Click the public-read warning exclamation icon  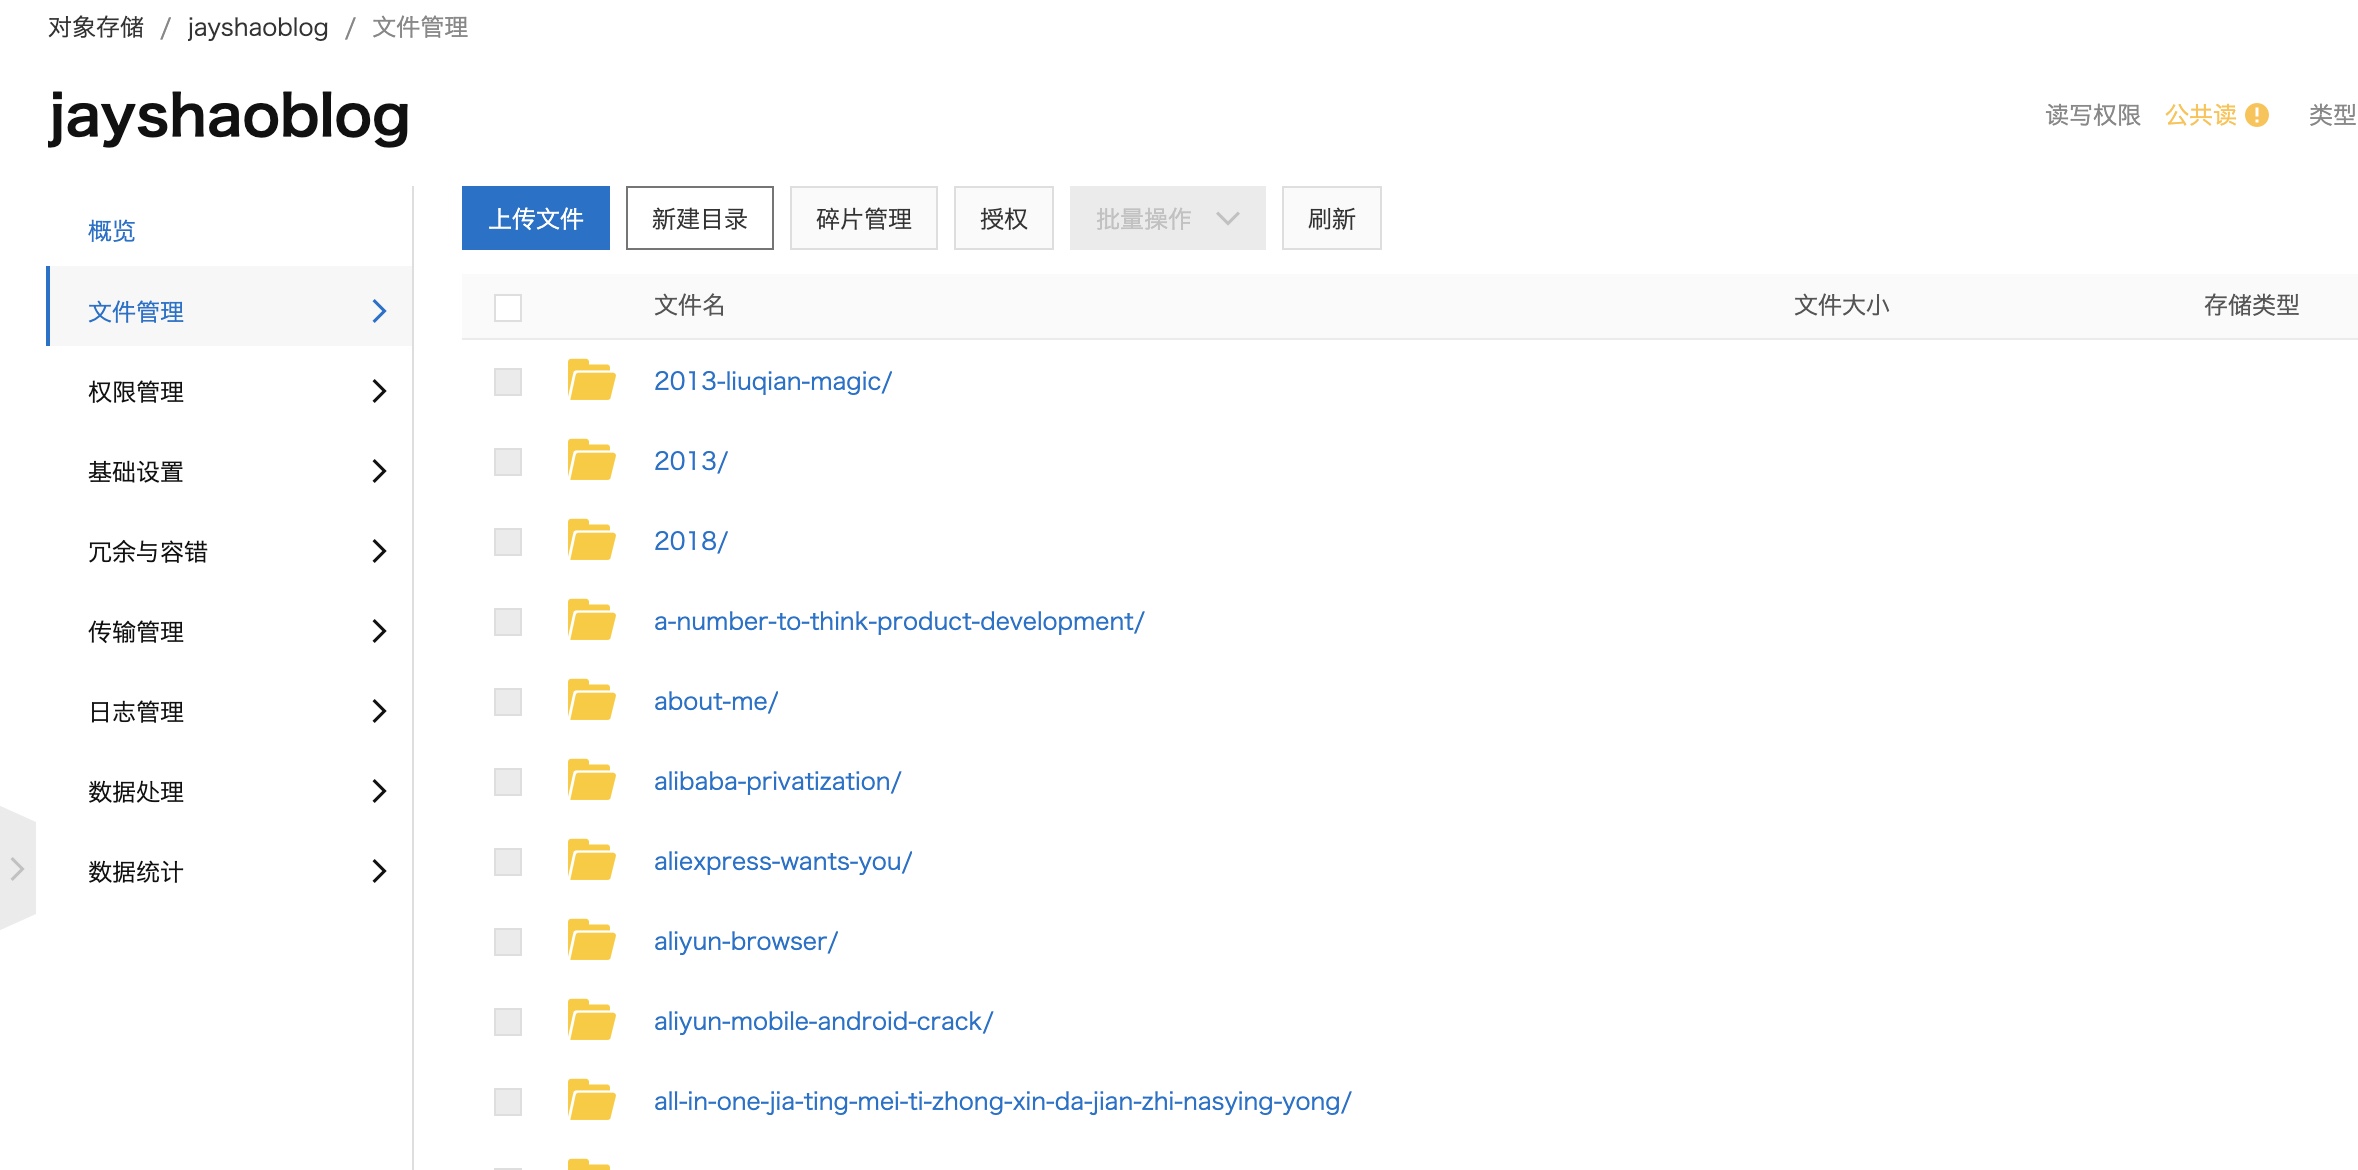2256,115
